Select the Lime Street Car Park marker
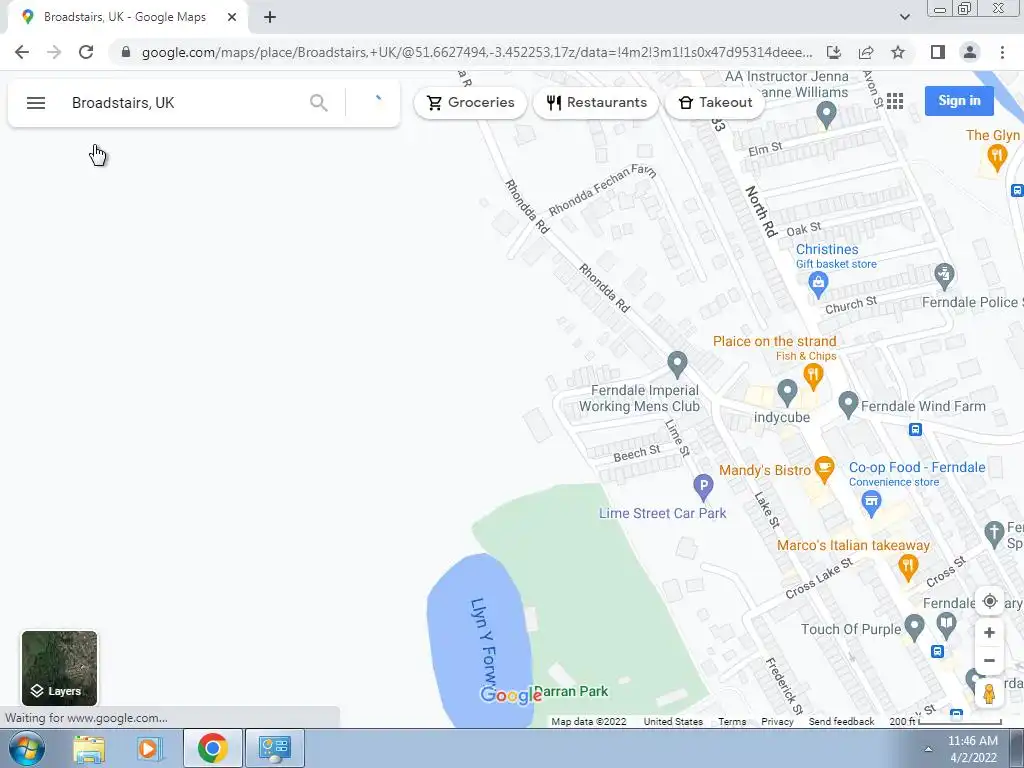The height and width of the screenshot is (768, 1024). click(703, 487)
